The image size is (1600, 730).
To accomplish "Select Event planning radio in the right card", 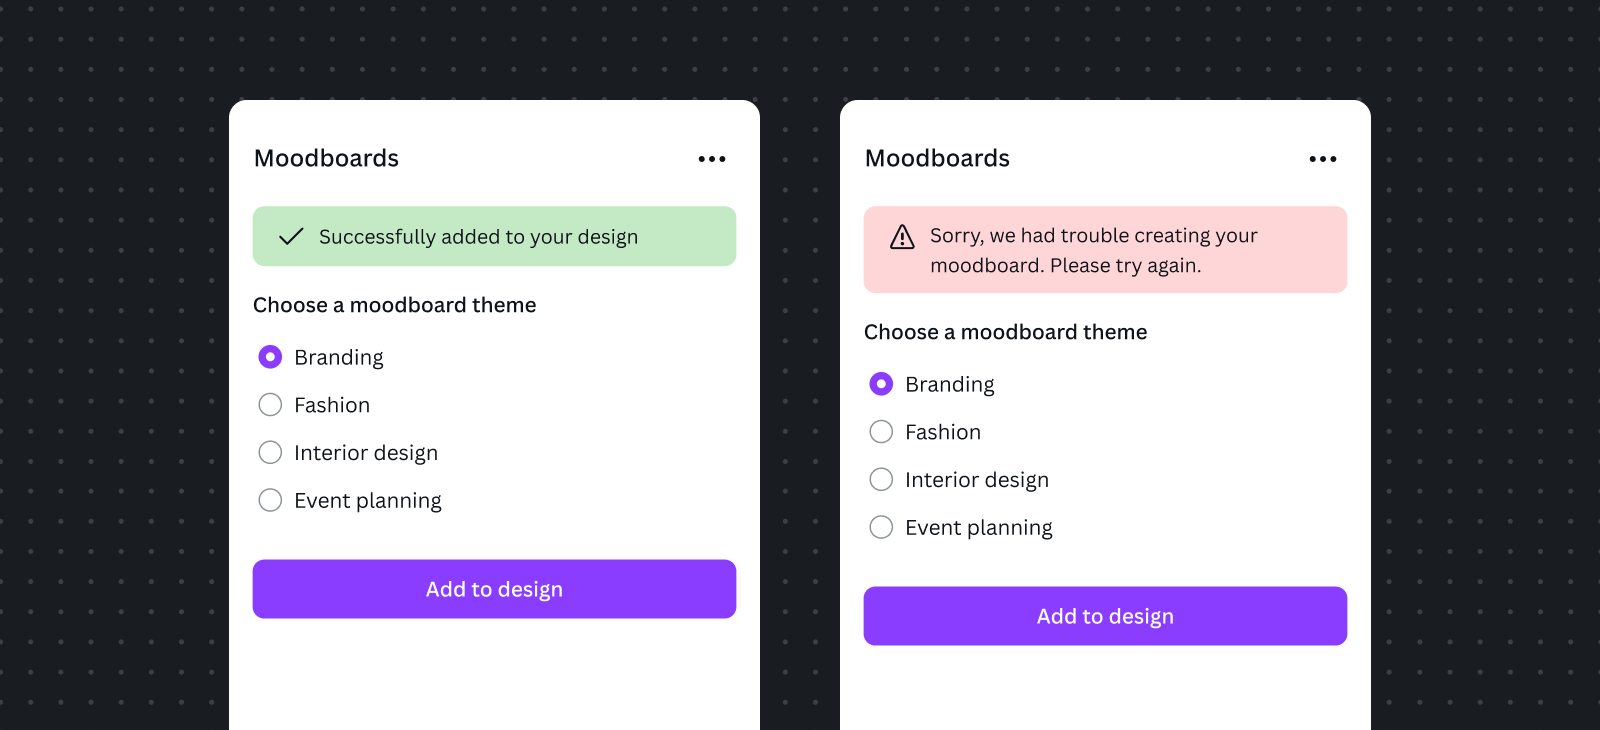I will [881, 527].
